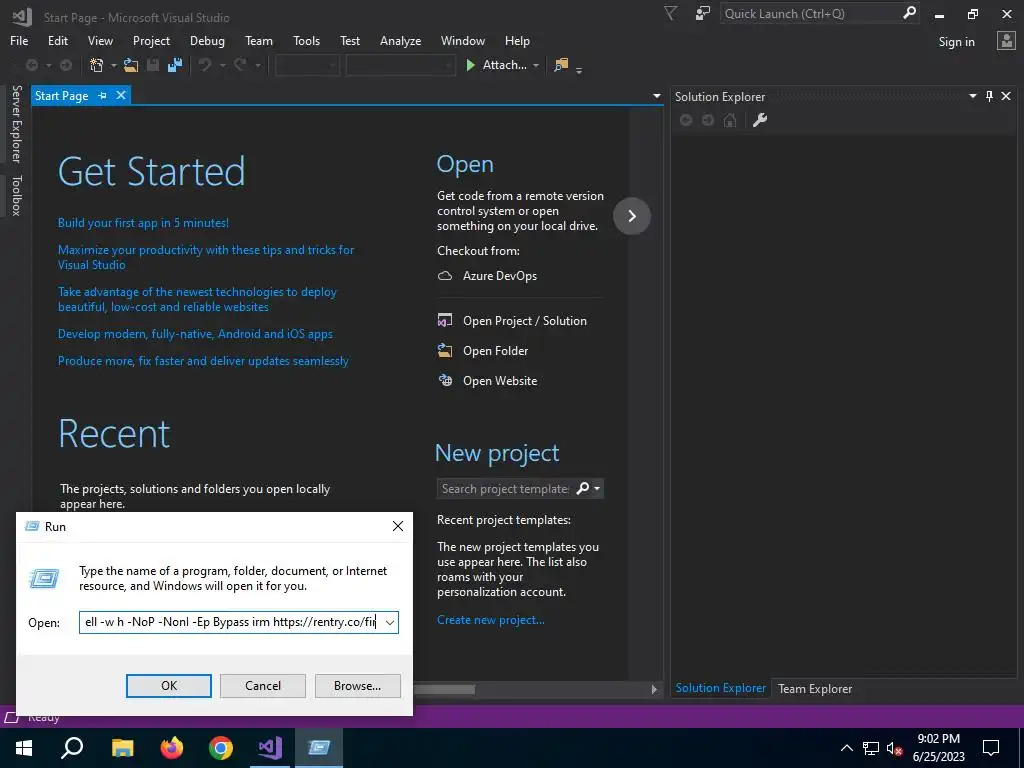Viewport: 1024px width, 768px height.
Task: Open the Analyze menu
Action: point(400,40)
